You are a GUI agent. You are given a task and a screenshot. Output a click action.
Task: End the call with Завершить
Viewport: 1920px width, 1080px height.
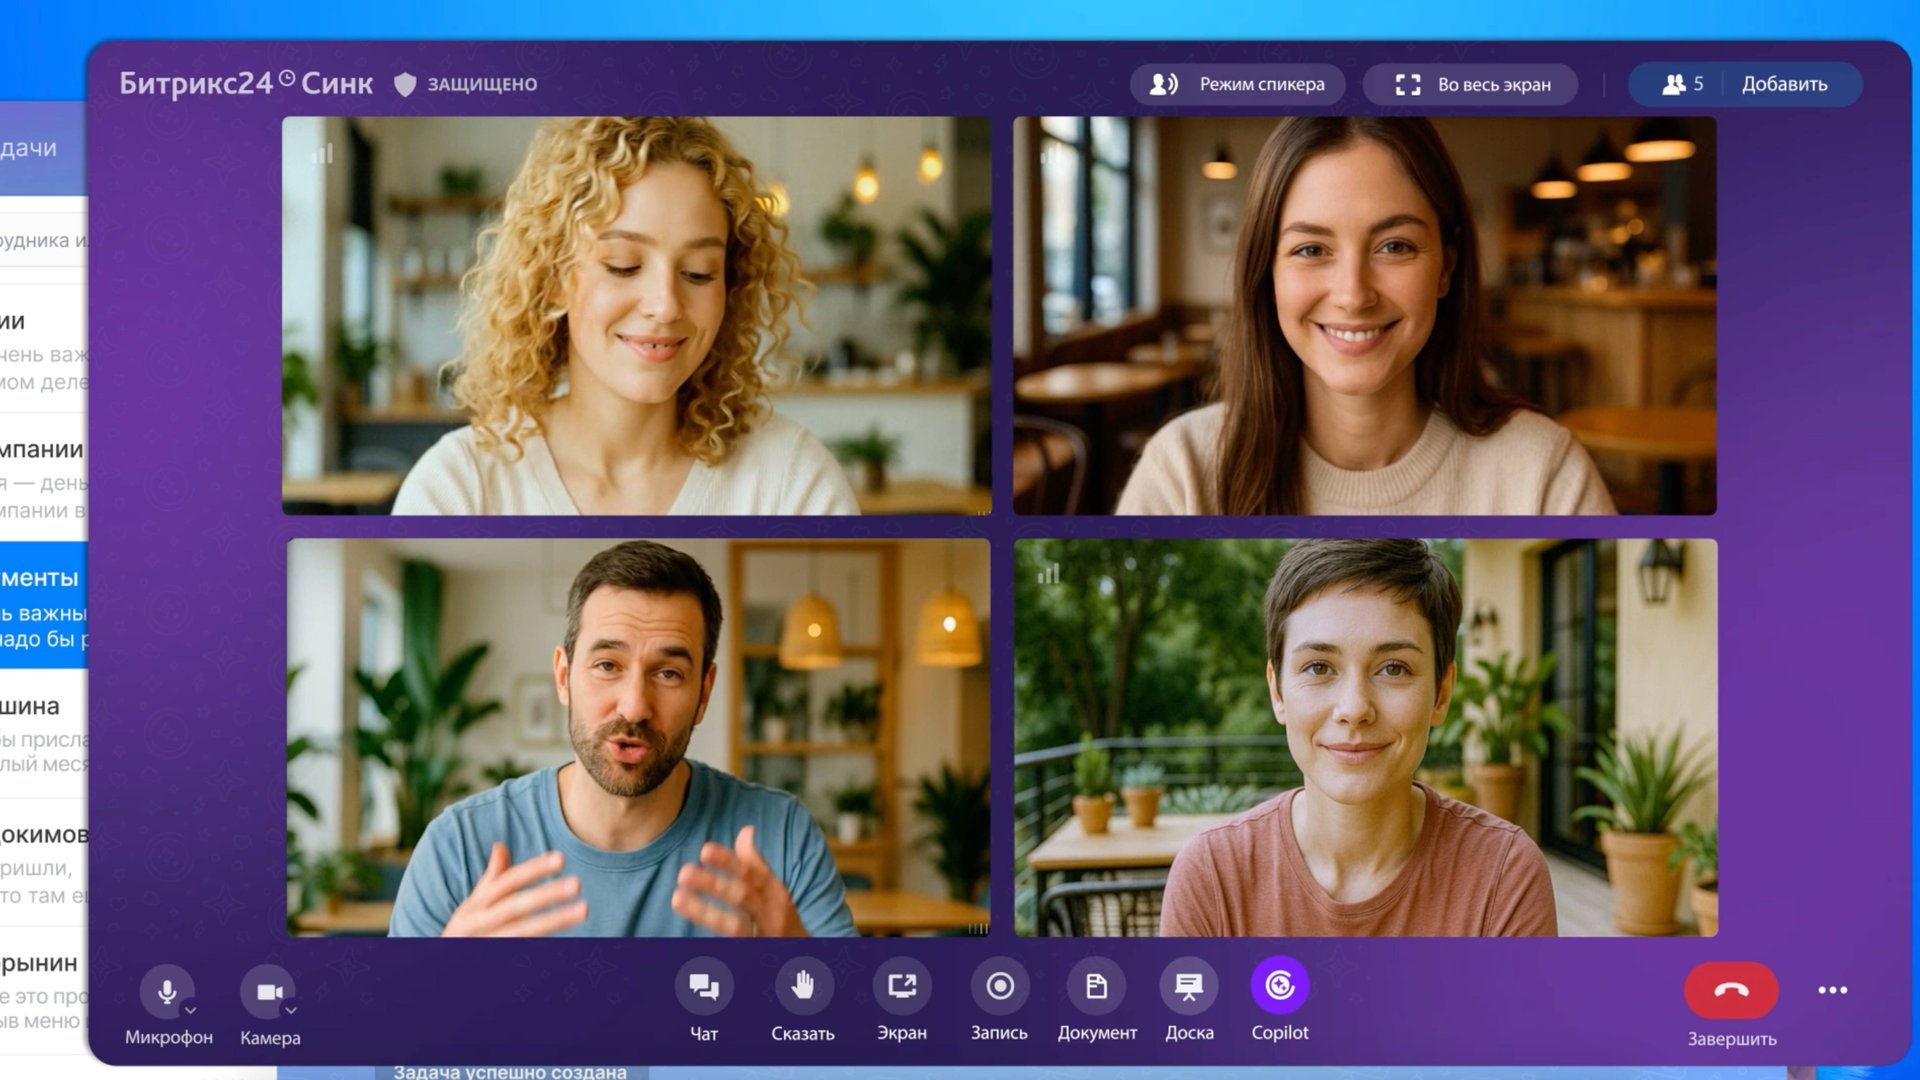[1731, 990]
